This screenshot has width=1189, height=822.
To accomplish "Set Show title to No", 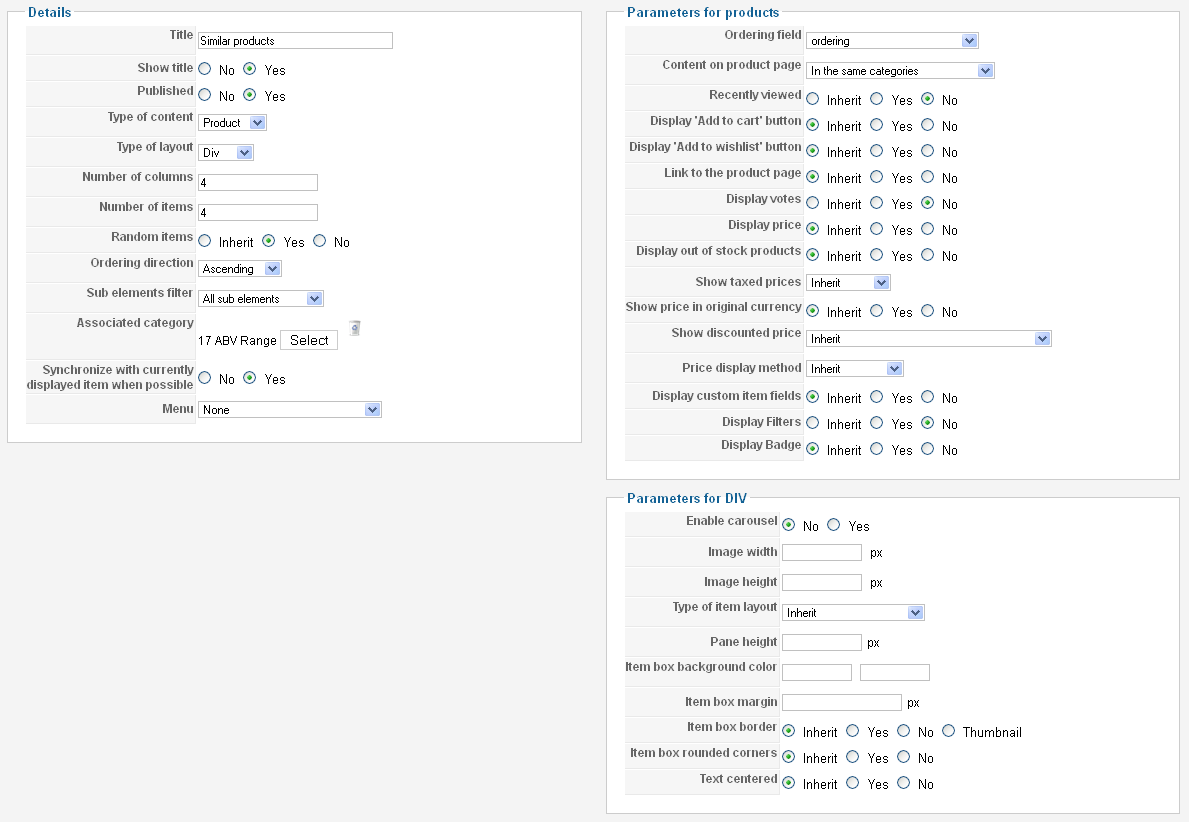I will point(205,70).
